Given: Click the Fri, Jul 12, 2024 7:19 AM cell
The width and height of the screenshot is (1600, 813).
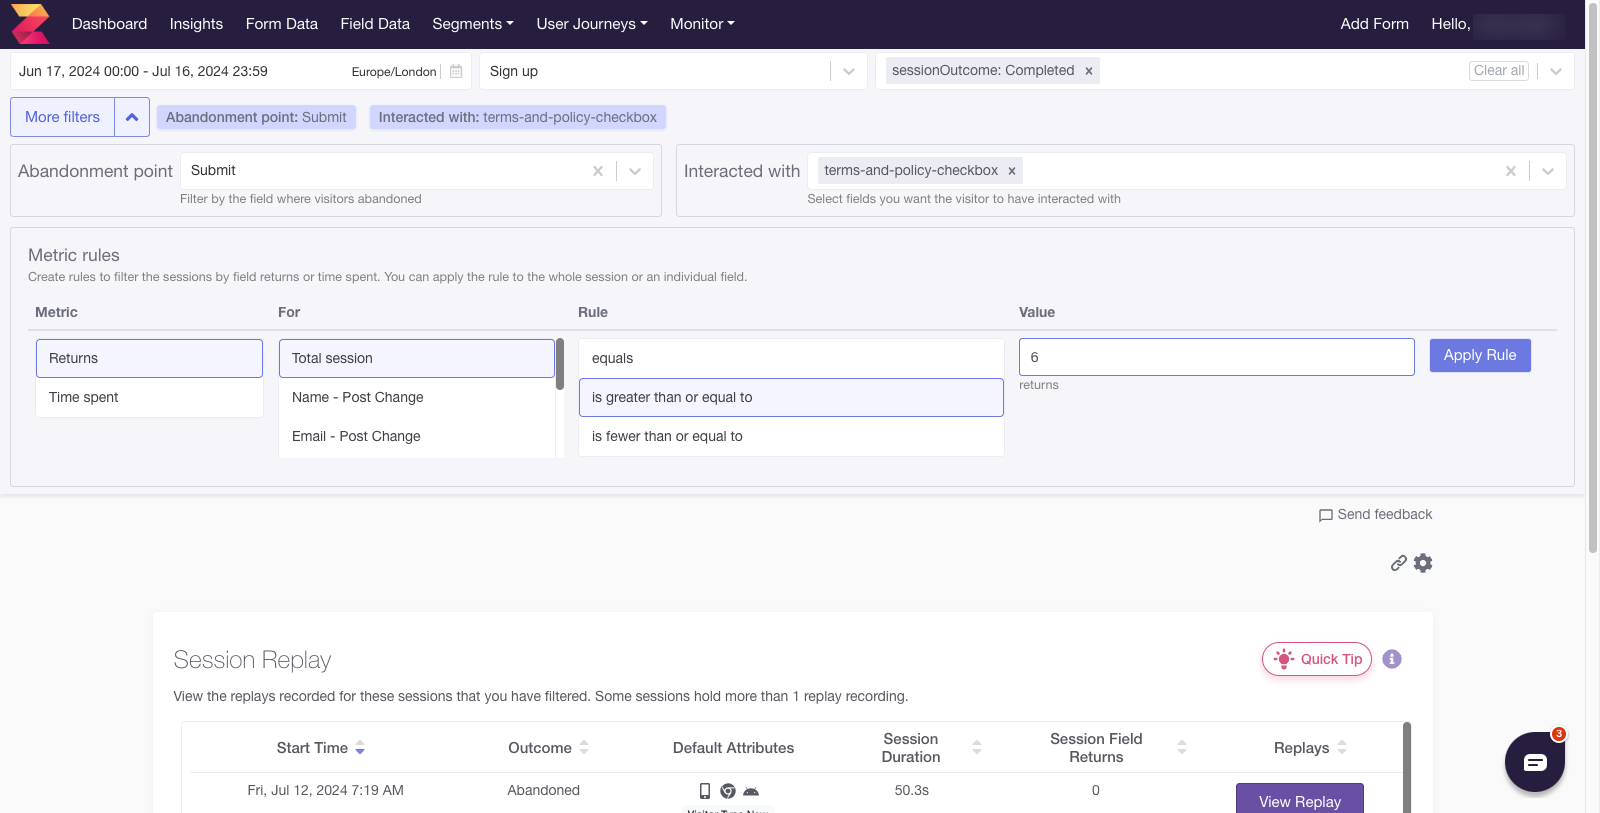Looking at the screenshot, I should pyautogui.click(x=325, y=790).
